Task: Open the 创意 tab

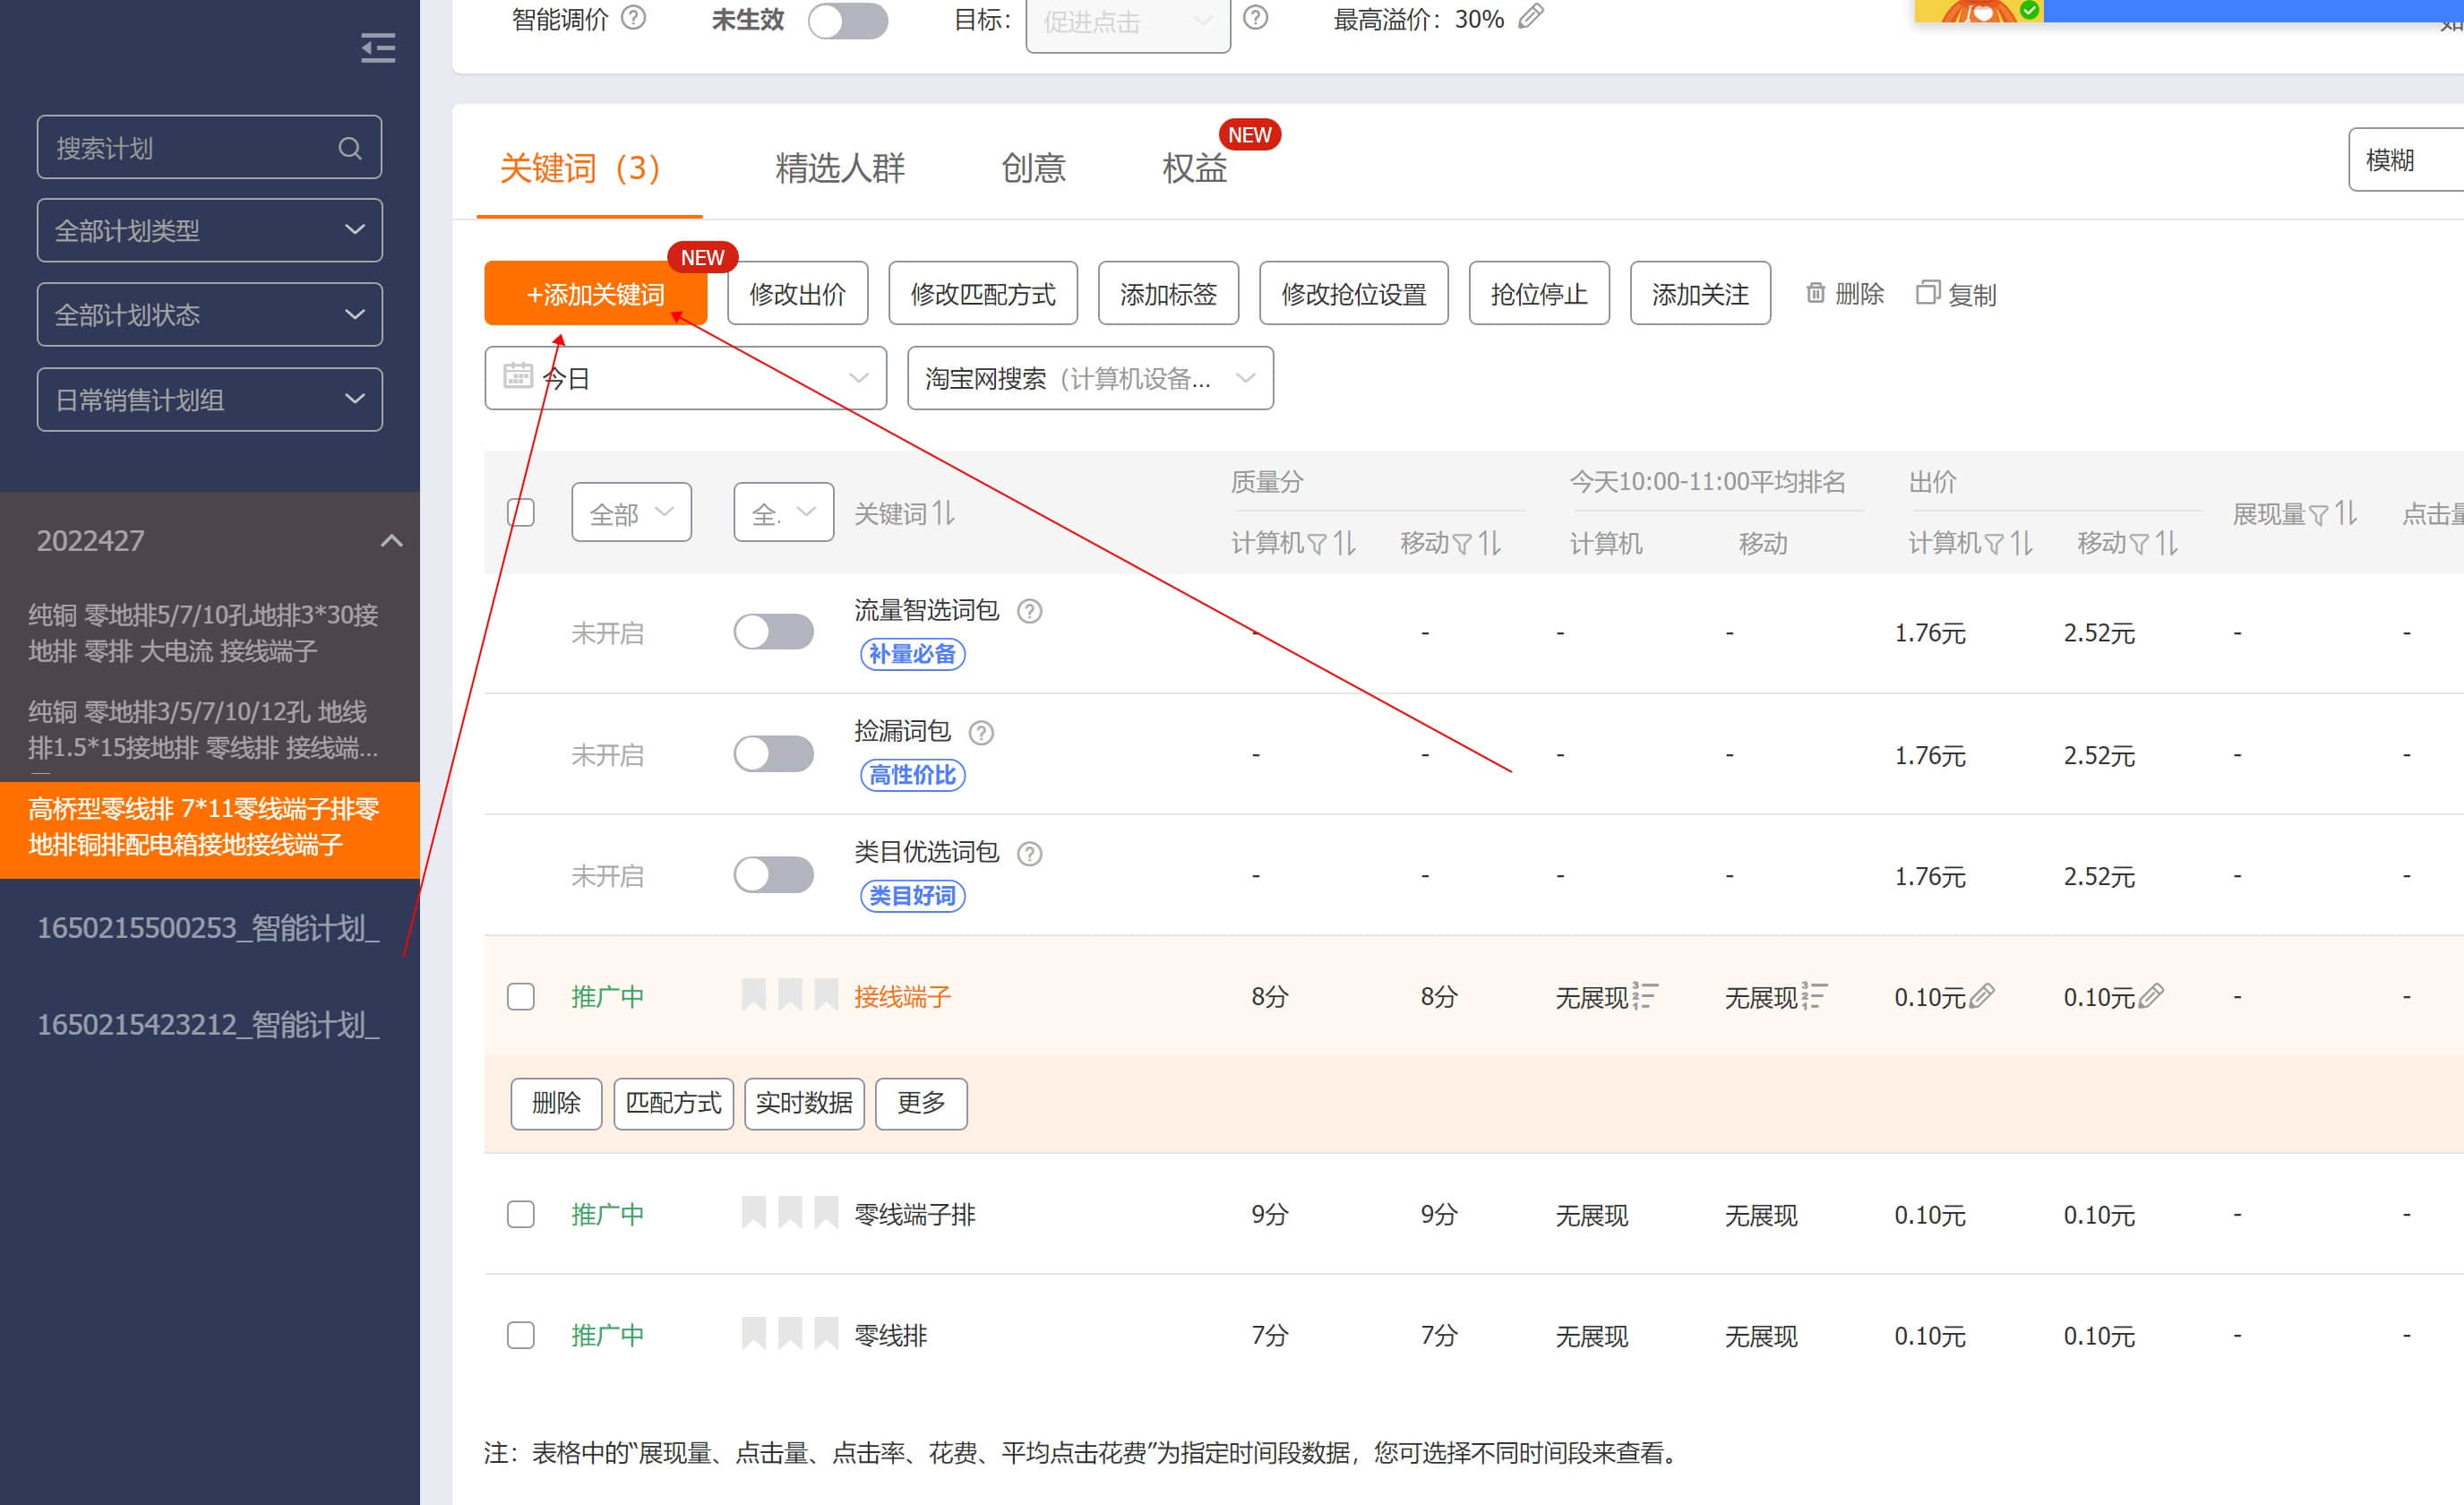Action: click(x=1033, y=167)
